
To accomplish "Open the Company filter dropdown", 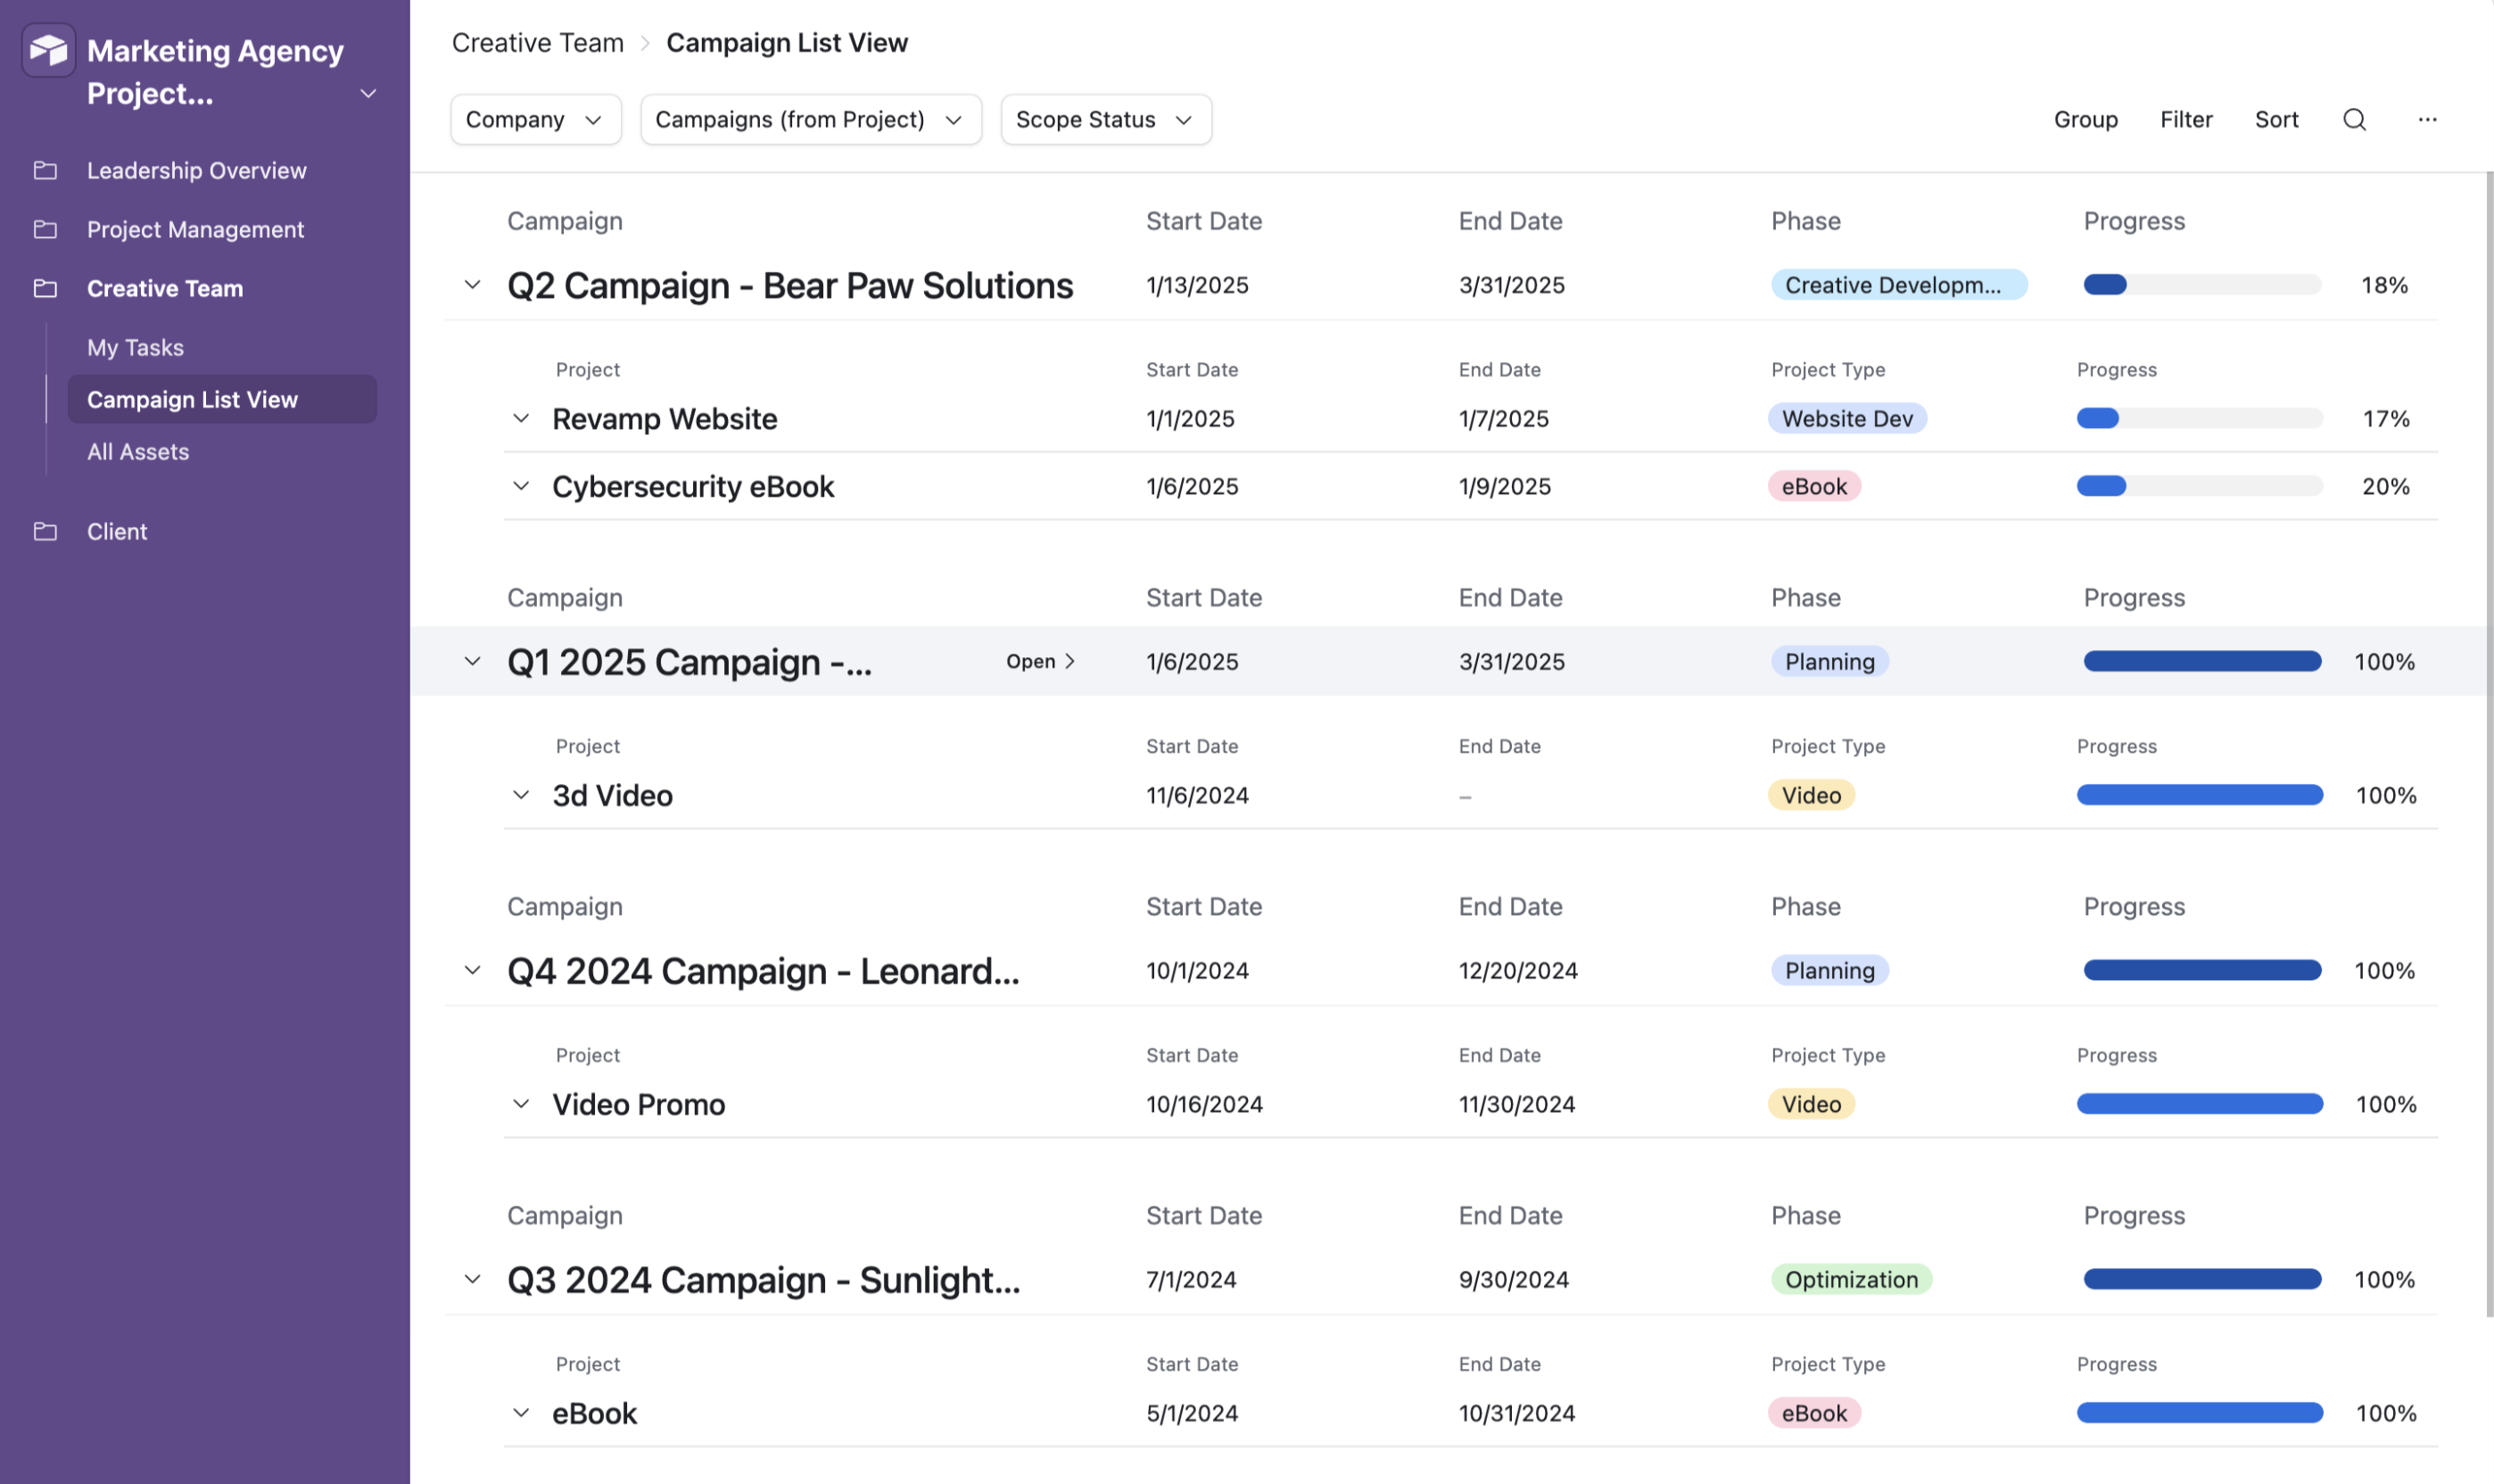I will pos(535,119).
